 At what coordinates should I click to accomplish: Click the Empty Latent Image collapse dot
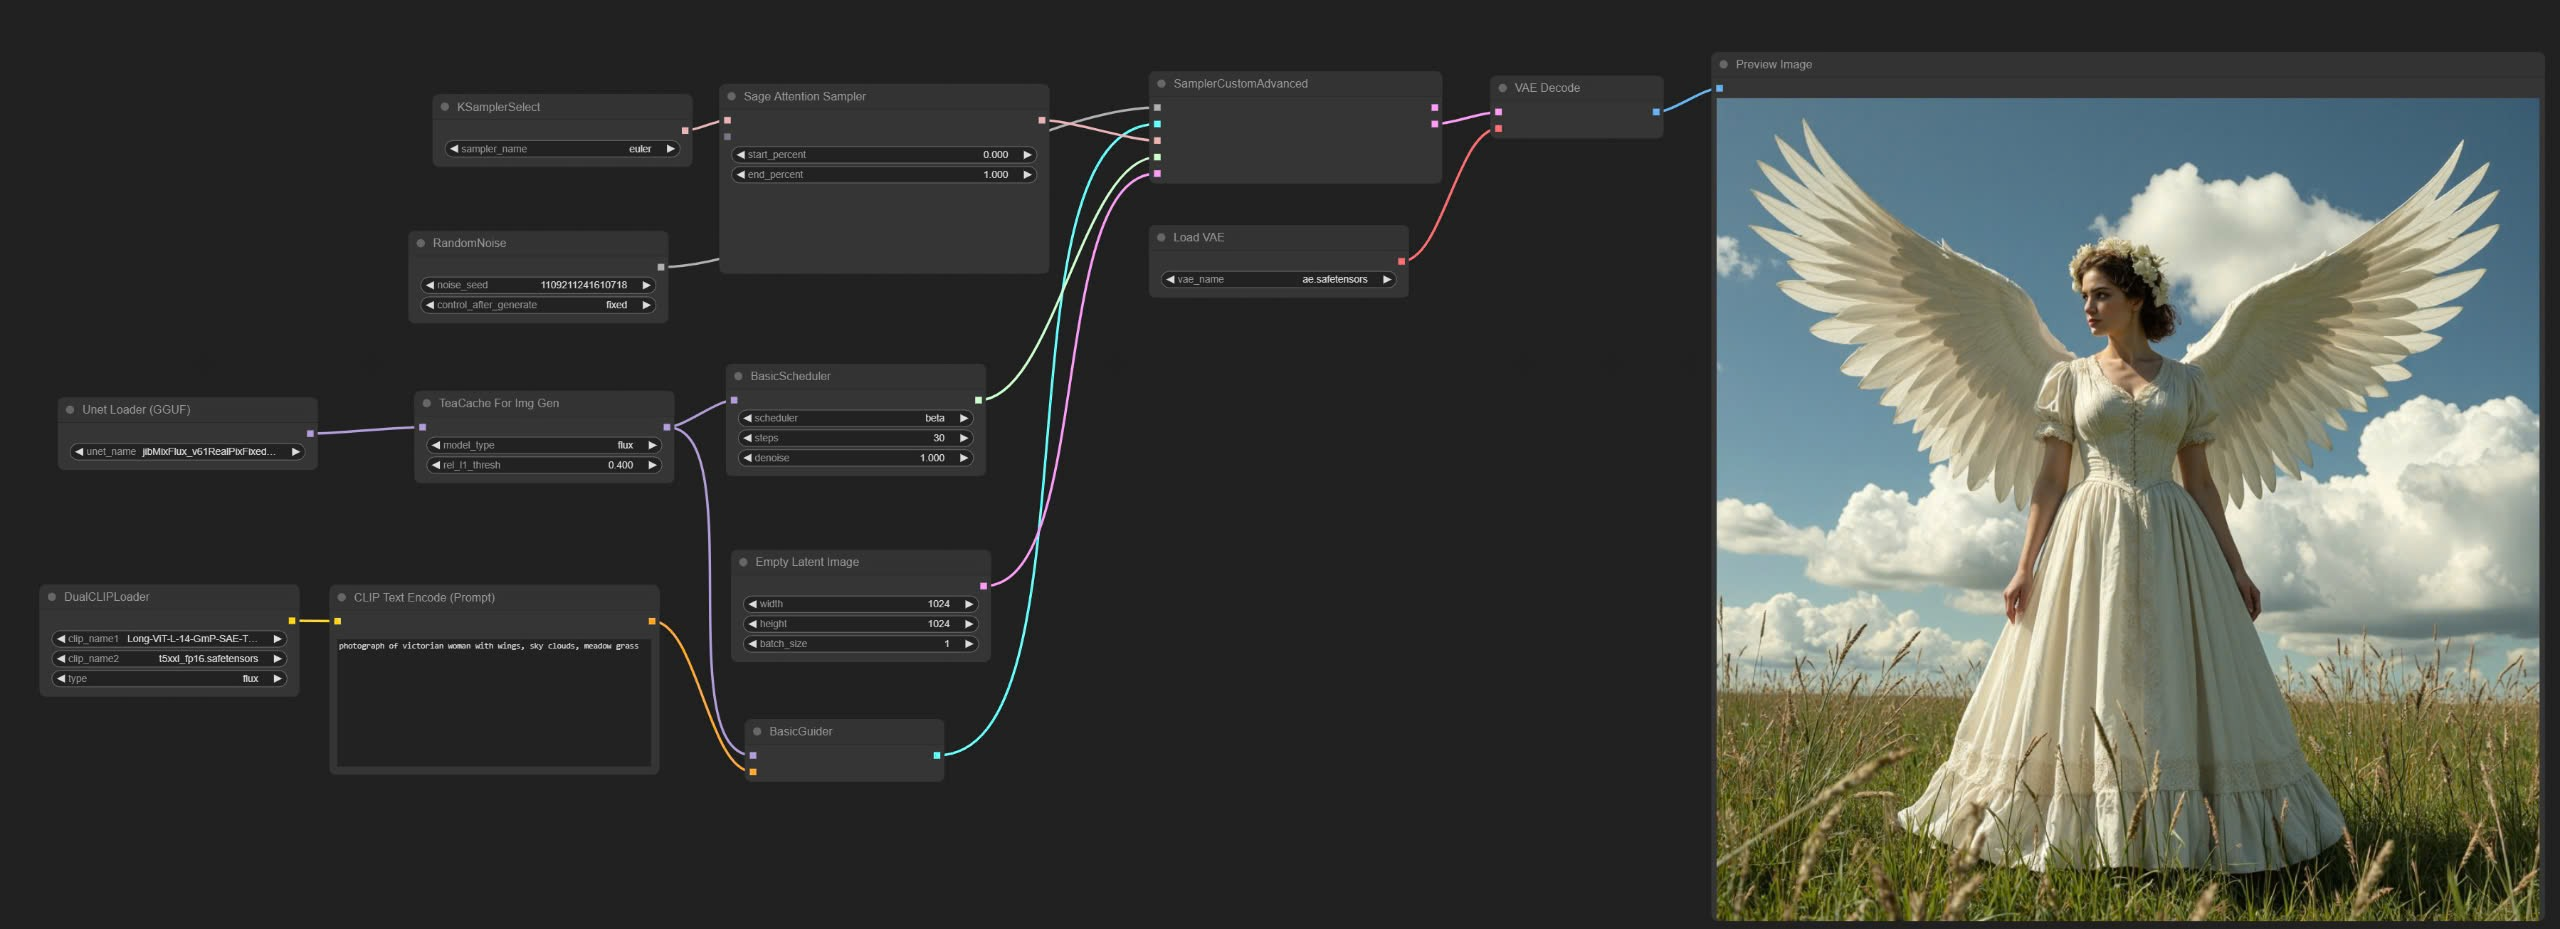click(743, 562)
